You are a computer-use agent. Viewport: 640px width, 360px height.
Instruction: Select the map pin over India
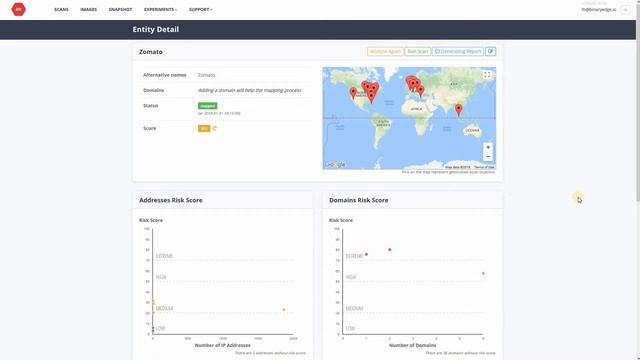coord(459,109)
